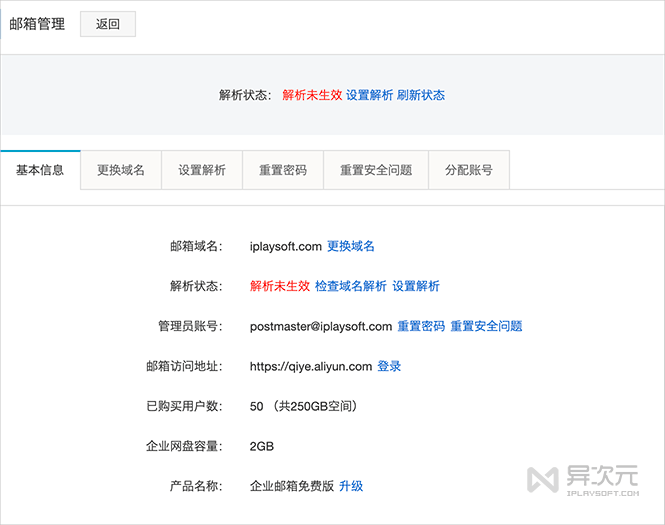Click 重置密码 link beside the postmaster account
Viewport: 665px width, 525px height.
[x=421, y=326]
